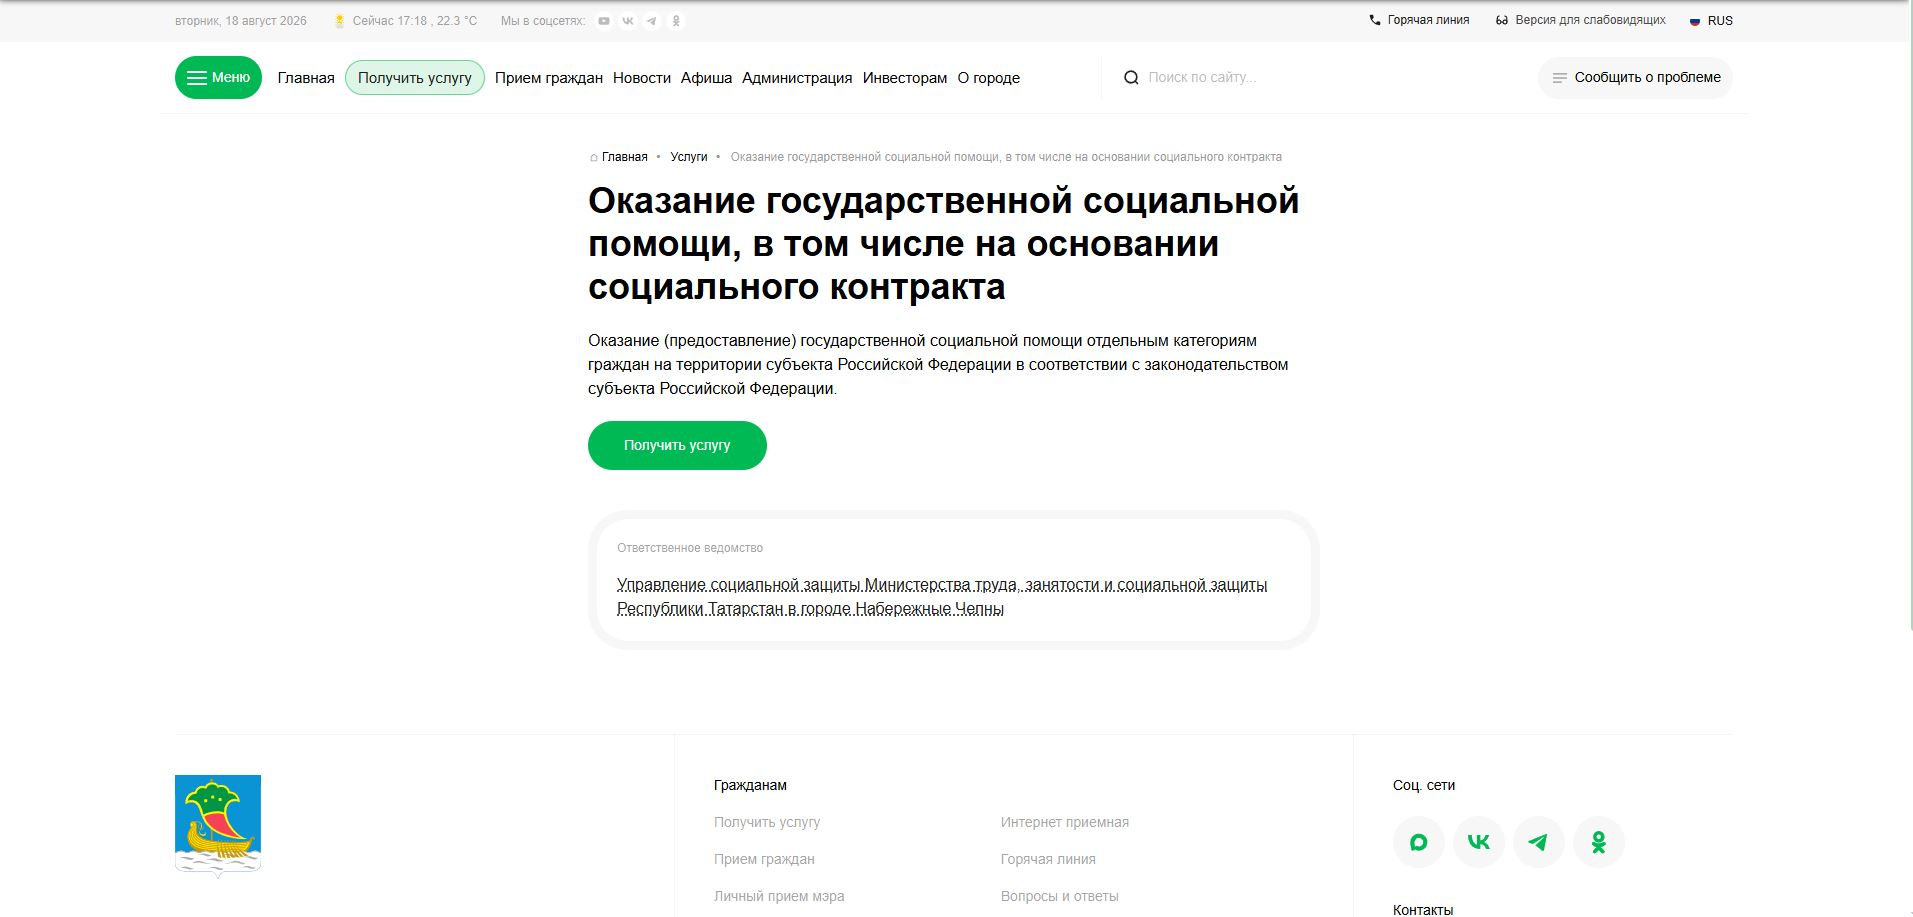Go to Главная in the navigation bar

pyautogui.click(x=306, y=78)
